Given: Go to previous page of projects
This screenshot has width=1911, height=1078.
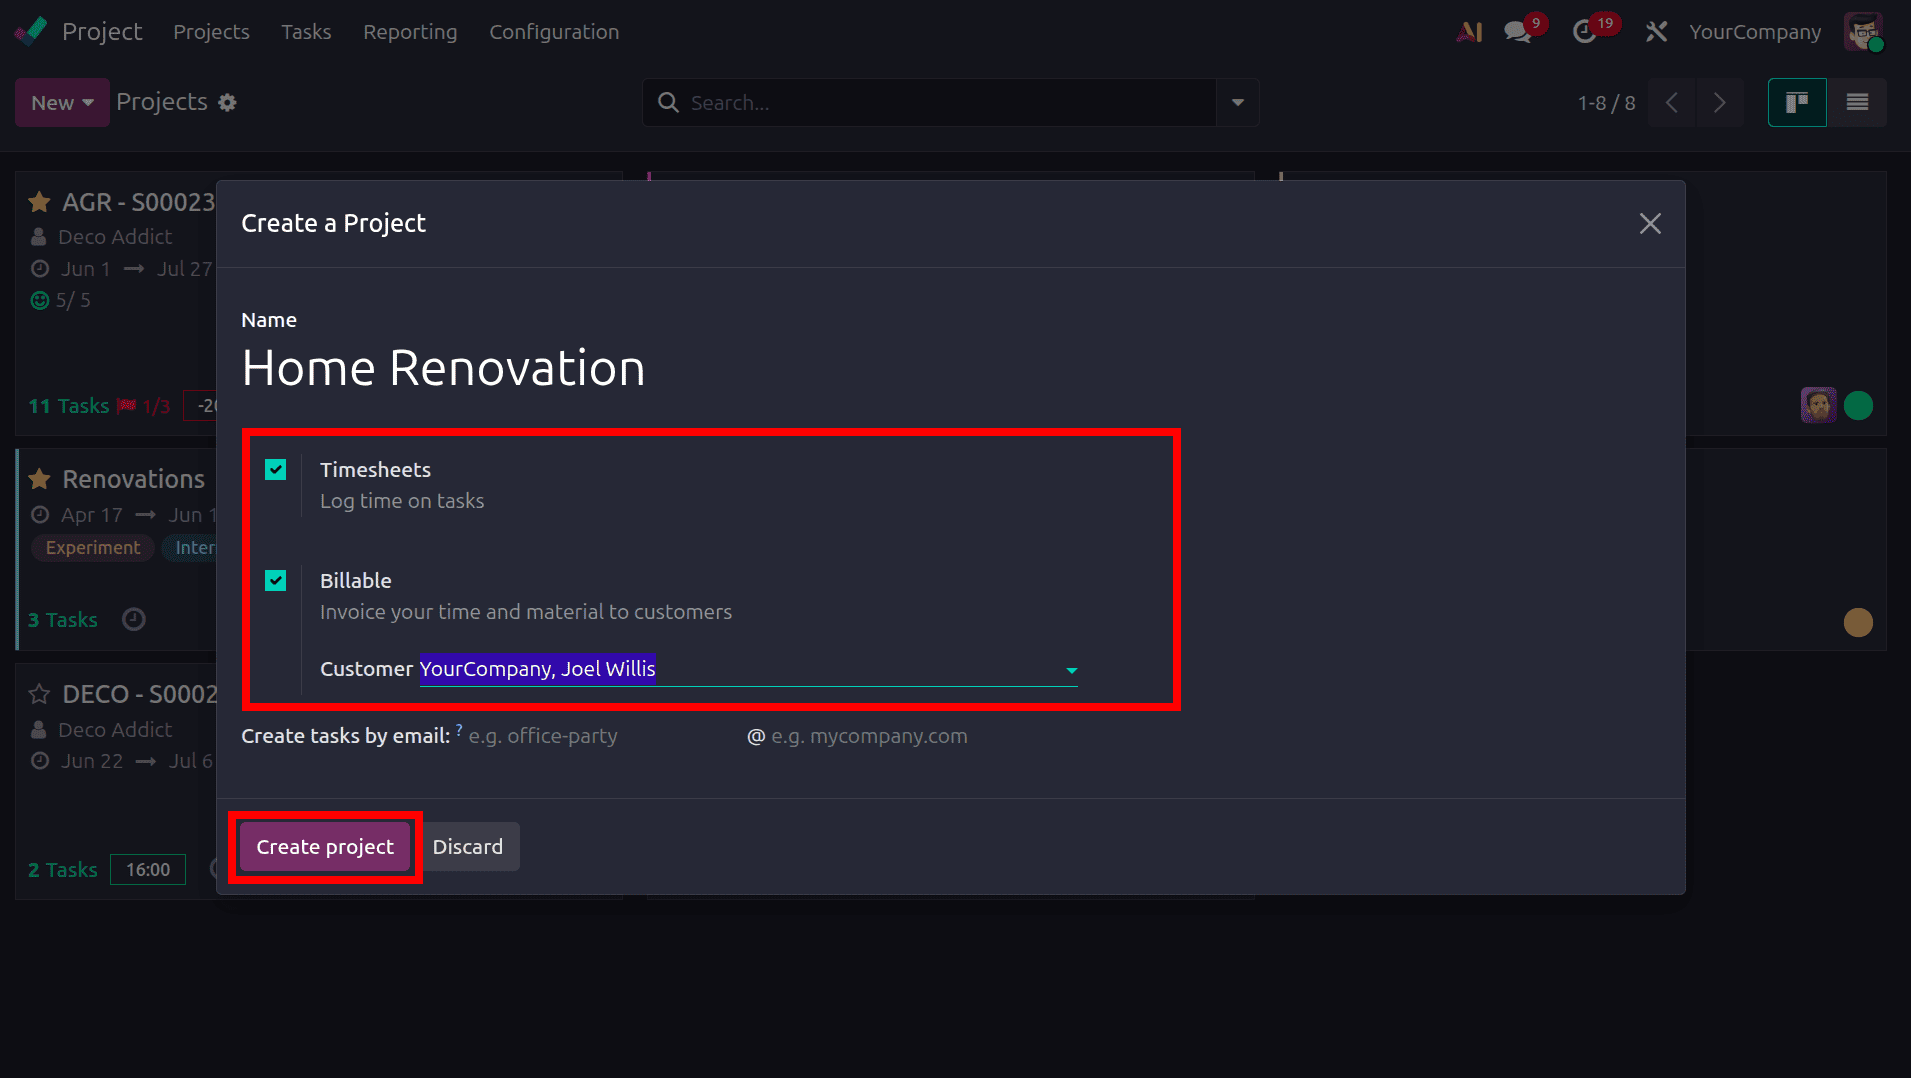Looking at the screenshot, I should tap(1672, 102).
